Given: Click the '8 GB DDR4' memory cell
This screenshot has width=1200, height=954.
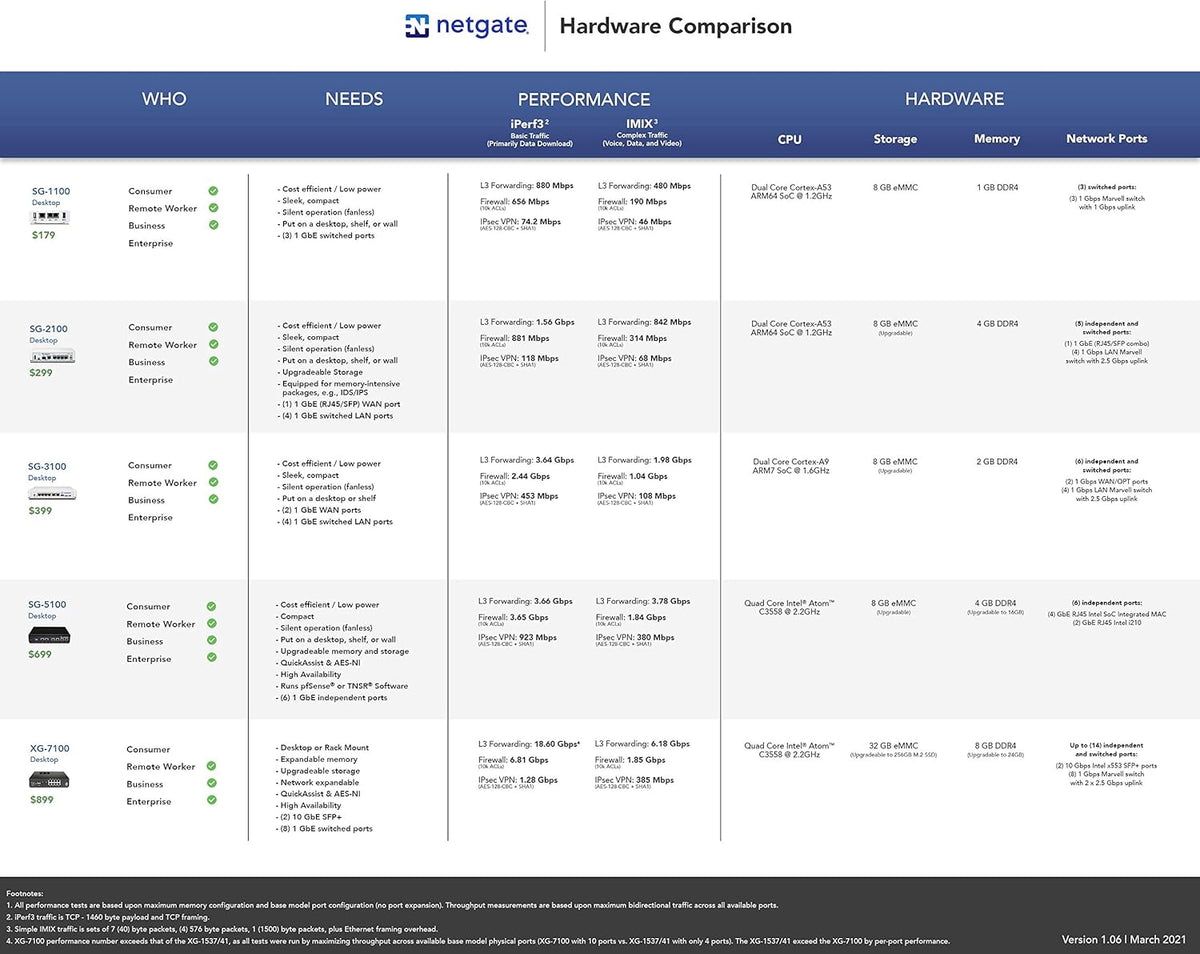Looking at the screenshot, I should (x=997, y=746).
